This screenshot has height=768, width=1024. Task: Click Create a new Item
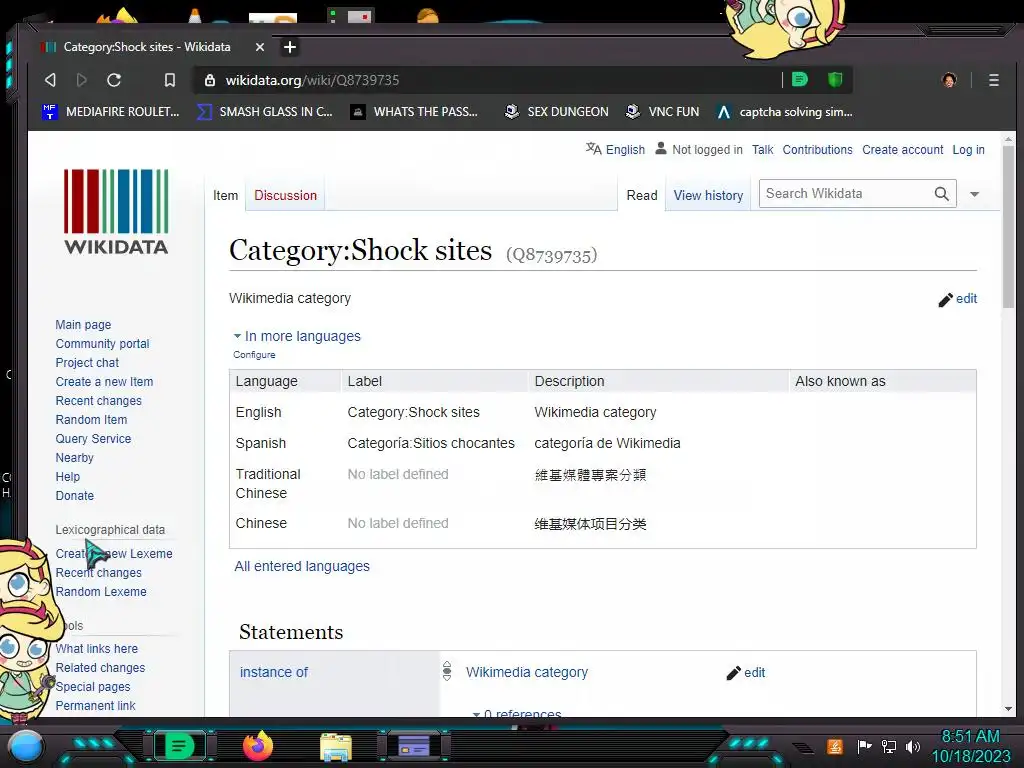104,381
